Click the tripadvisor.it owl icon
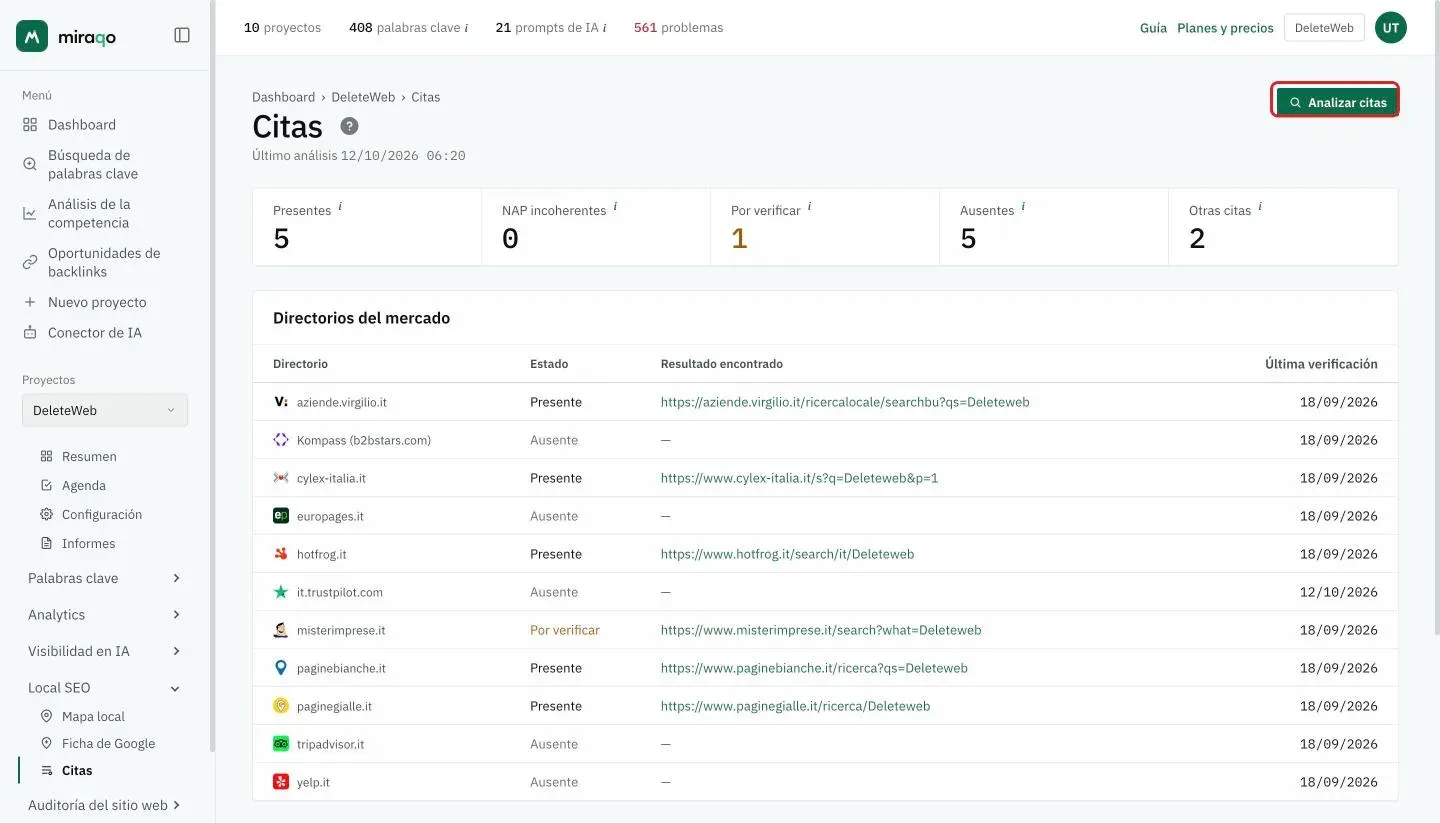 [281, 744]
